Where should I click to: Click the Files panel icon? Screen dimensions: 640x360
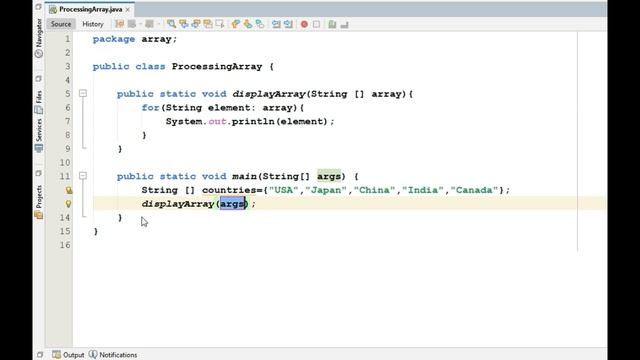39,109
